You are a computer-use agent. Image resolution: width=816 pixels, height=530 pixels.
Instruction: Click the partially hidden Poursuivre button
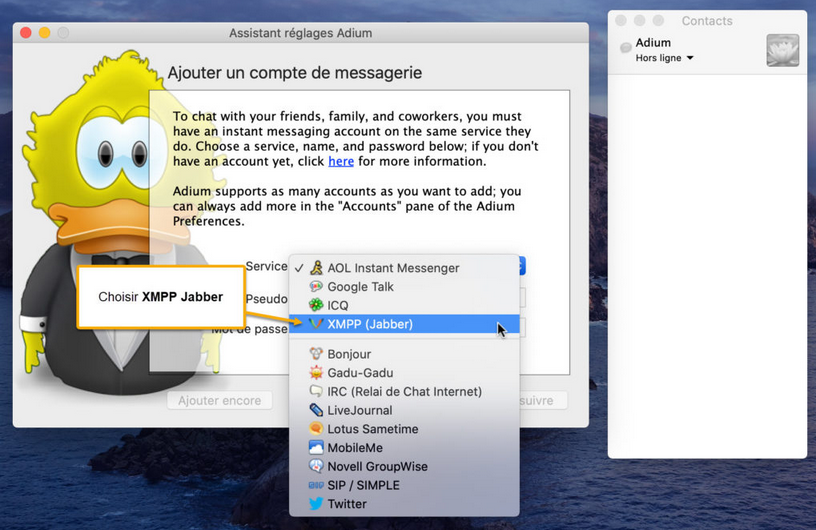(543, 400)
